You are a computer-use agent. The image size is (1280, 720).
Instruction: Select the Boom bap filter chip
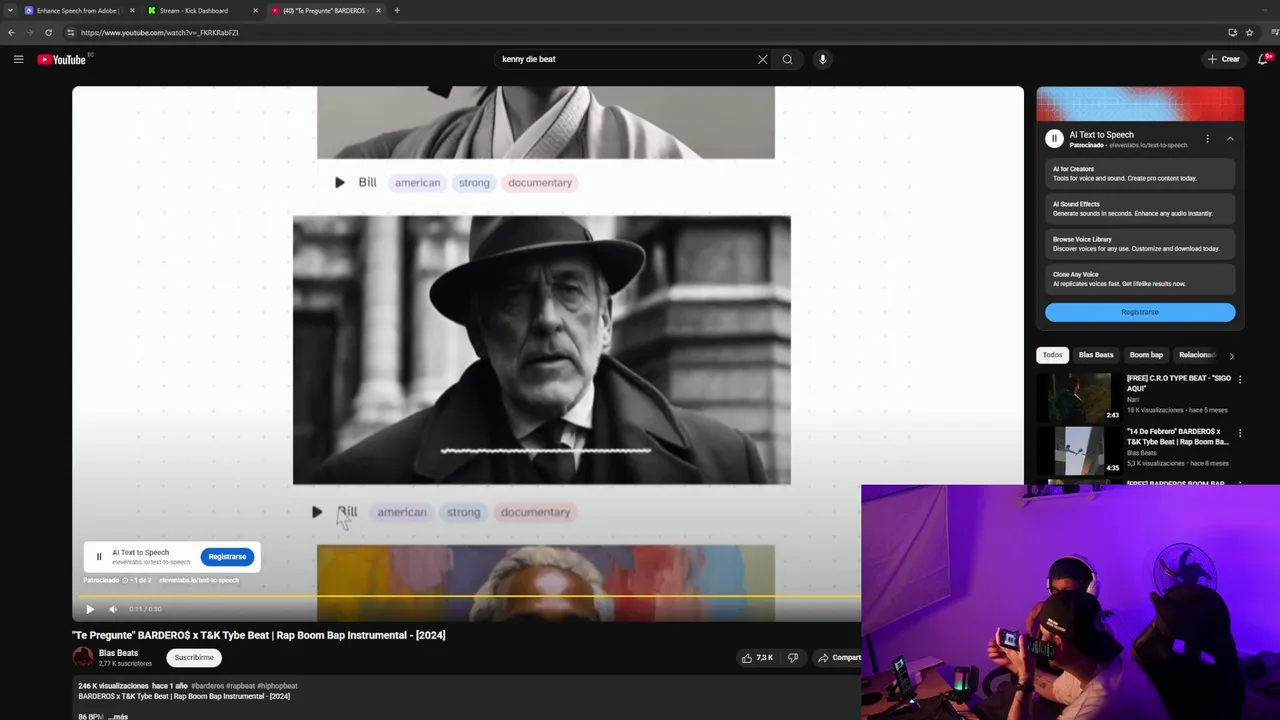tap(1146, 355)
